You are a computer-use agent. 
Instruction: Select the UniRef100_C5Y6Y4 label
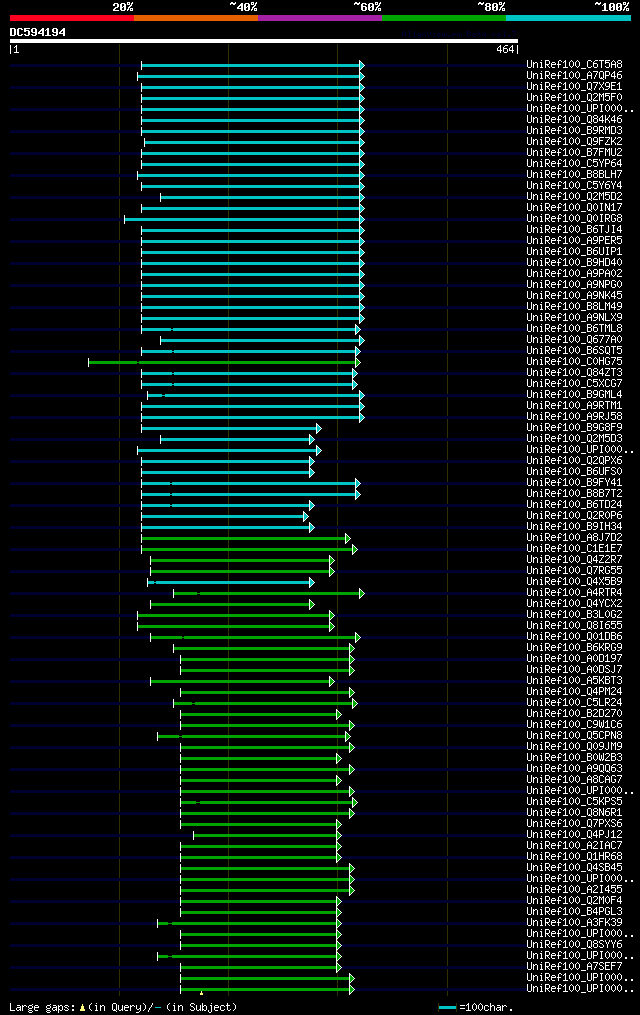click(x=575, y=186)
